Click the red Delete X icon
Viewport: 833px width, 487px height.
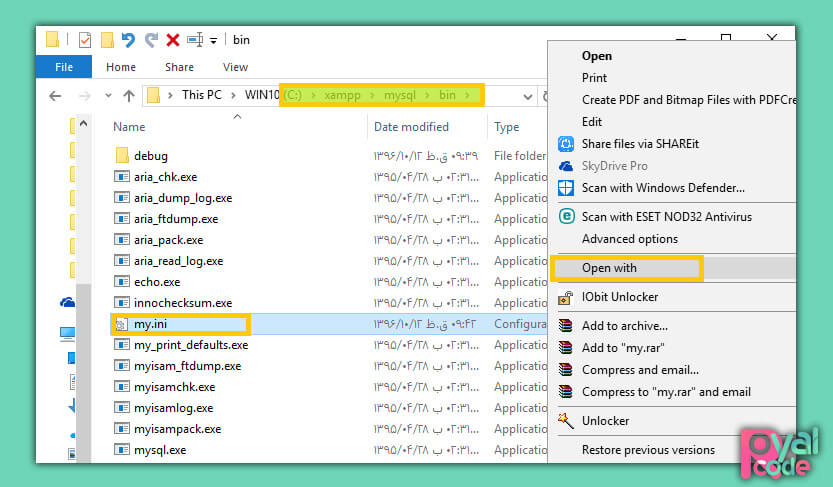click(173, 40)
